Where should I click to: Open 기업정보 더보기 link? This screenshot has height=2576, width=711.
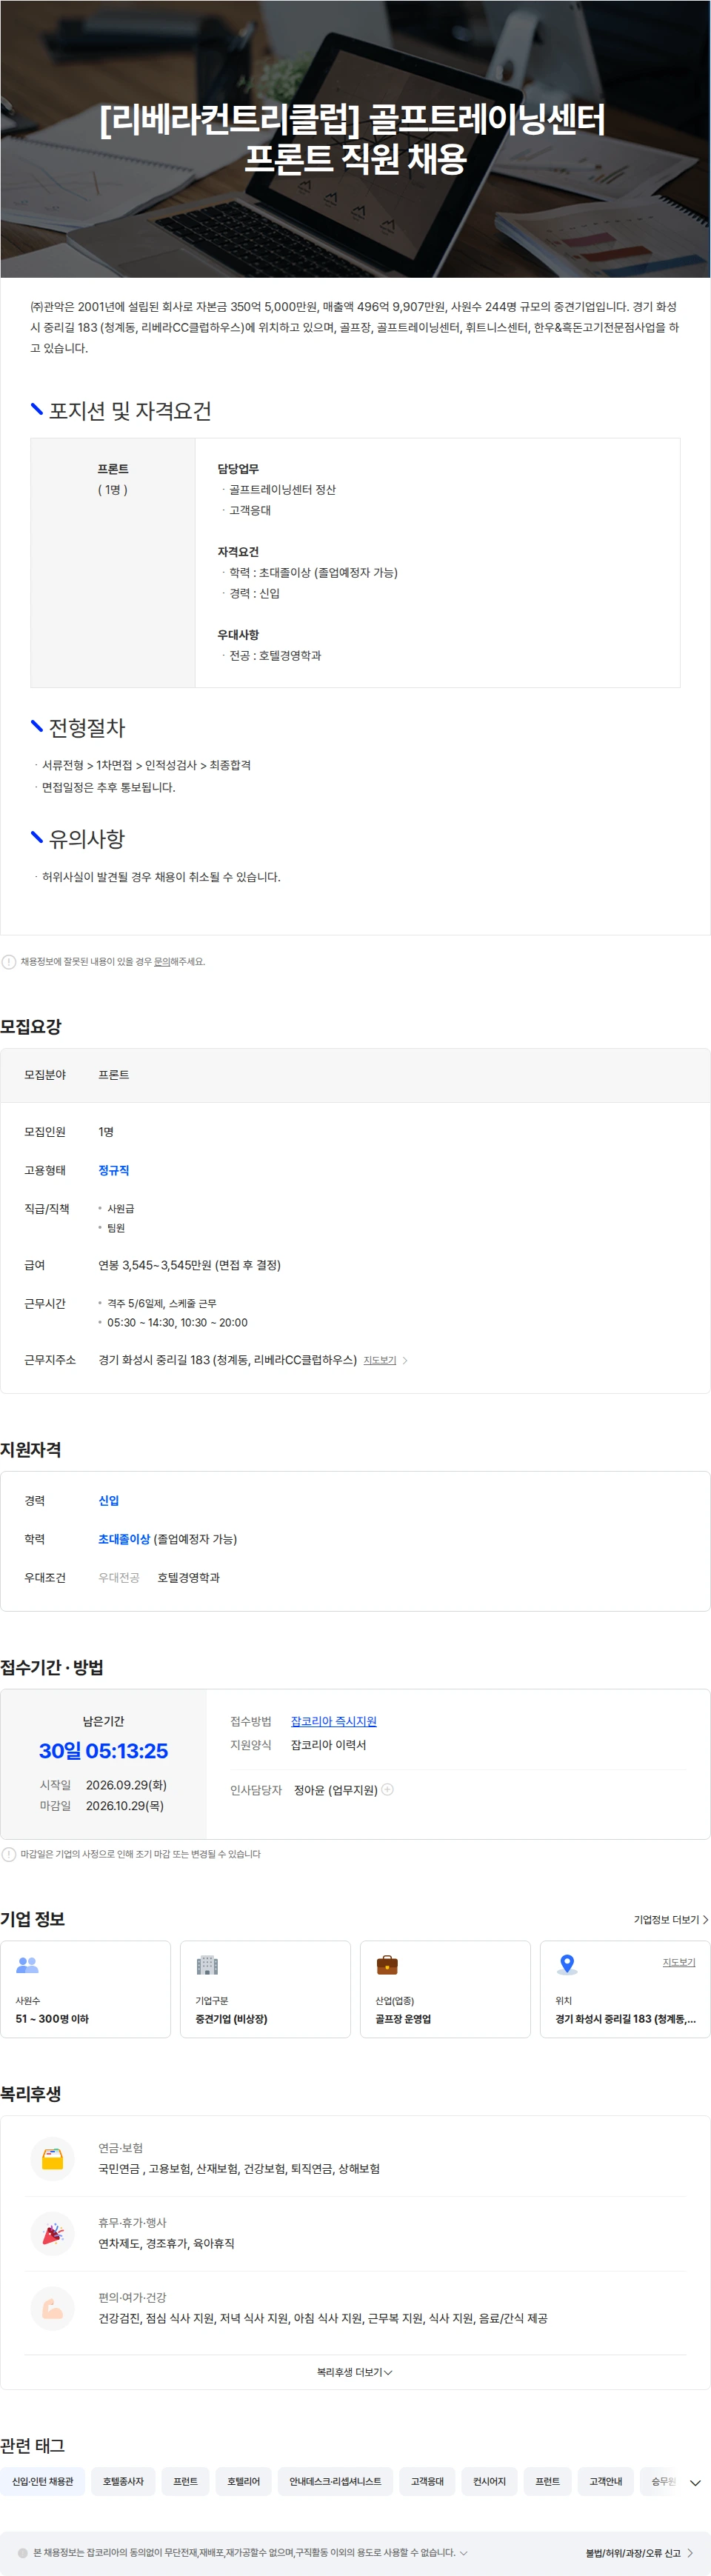tap(671, 1919)
